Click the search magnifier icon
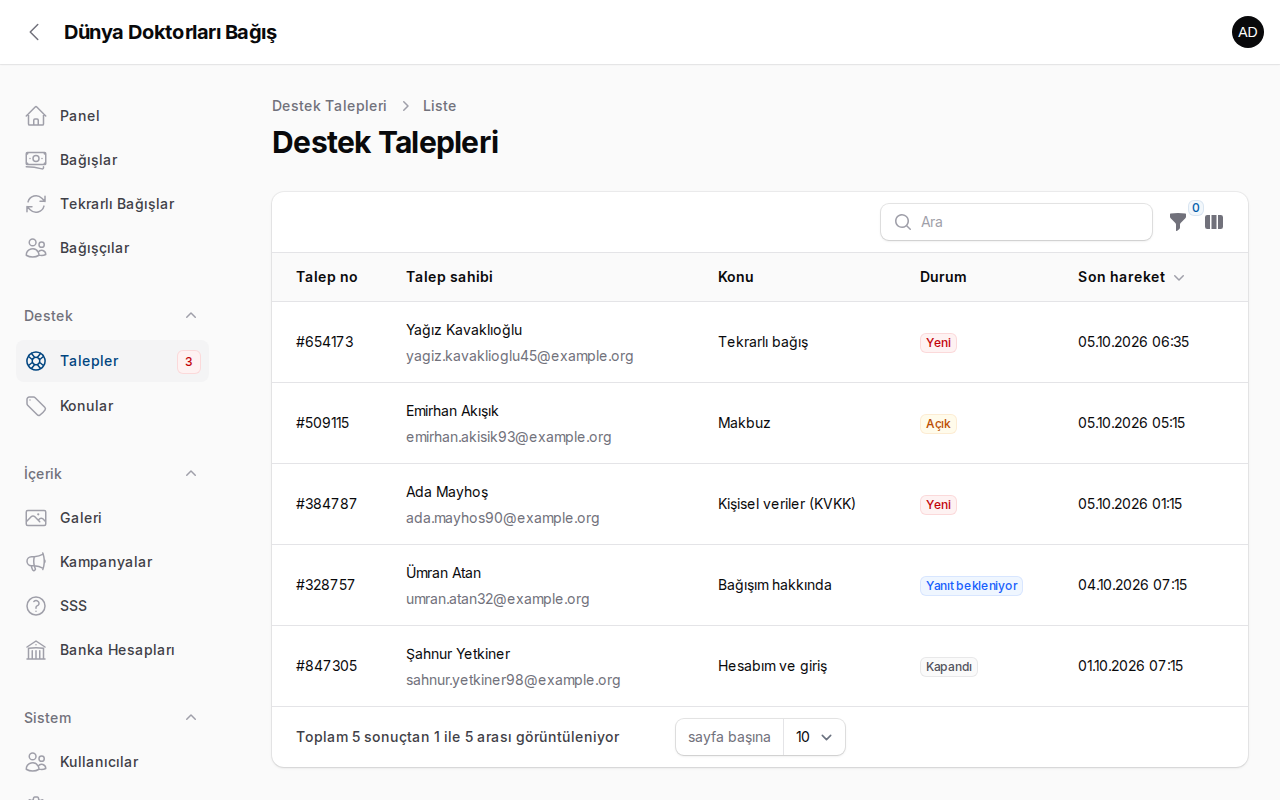Viewport: 1280px width, 800px height. coord(903,222)
